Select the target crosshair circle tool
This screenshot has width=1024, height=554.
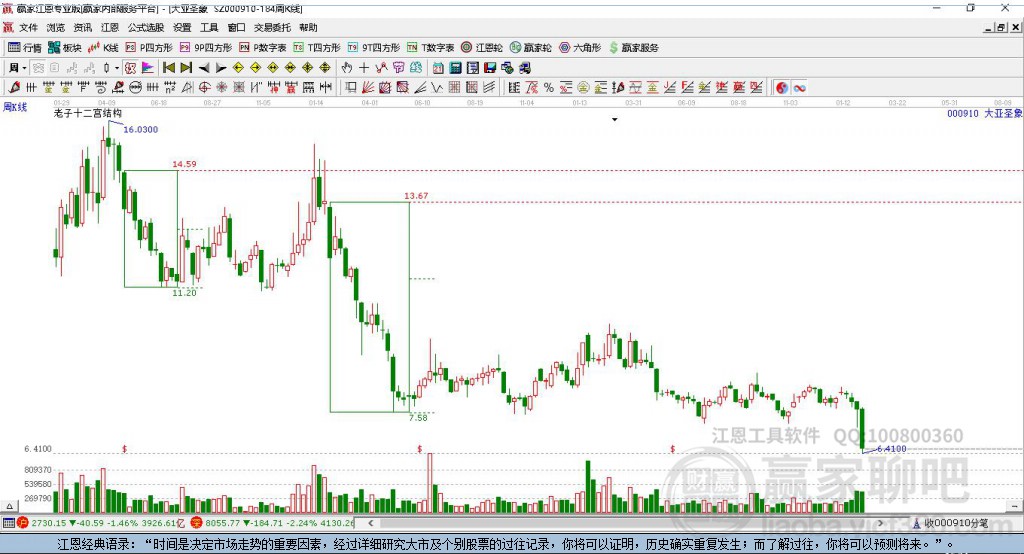(x=204, y=88)
